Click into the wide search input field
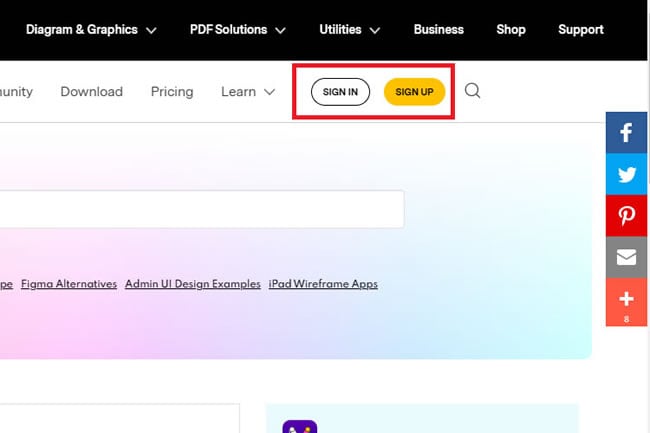The image size is (650, 433). click(200, 209)
